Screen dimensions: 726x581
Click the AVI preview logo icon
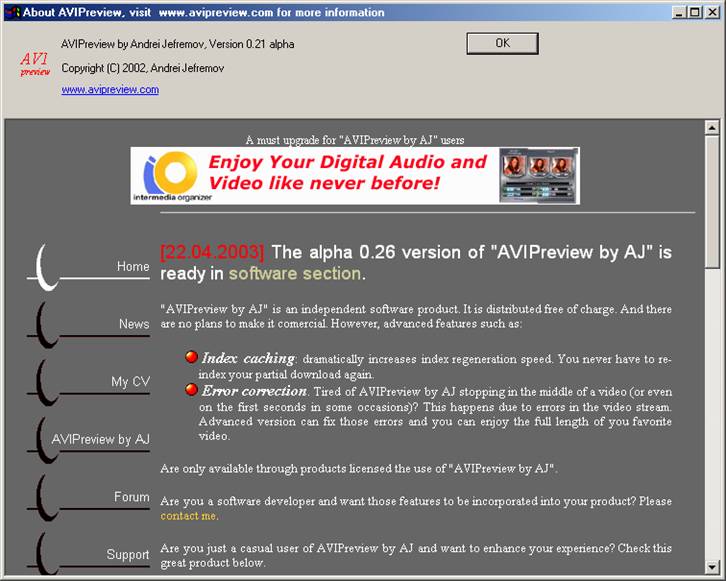point(35,64)
